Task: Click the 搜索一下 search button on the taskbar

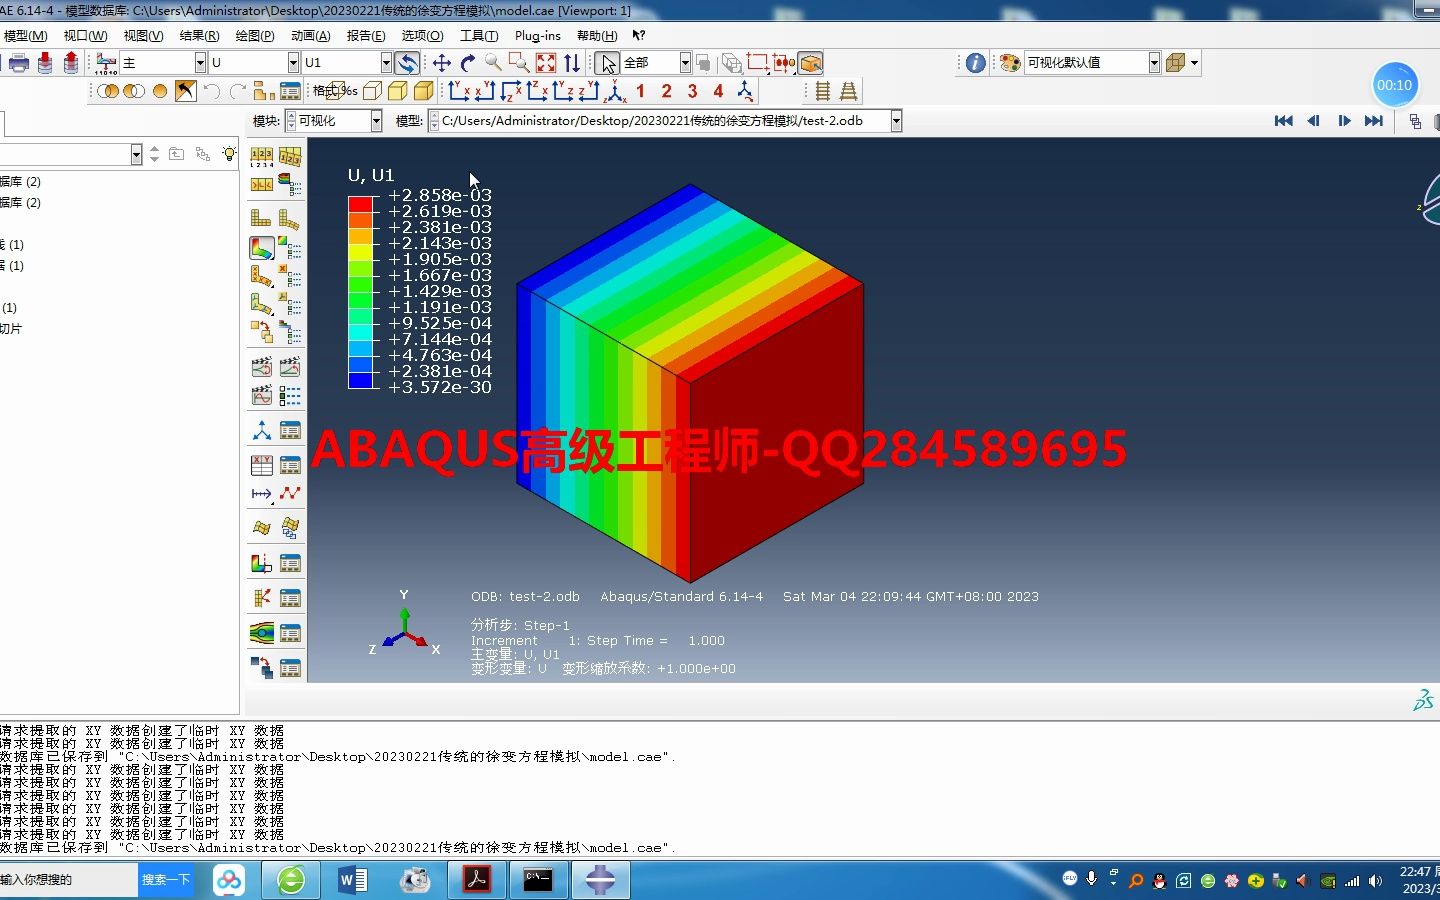Action: click(166, 880)
